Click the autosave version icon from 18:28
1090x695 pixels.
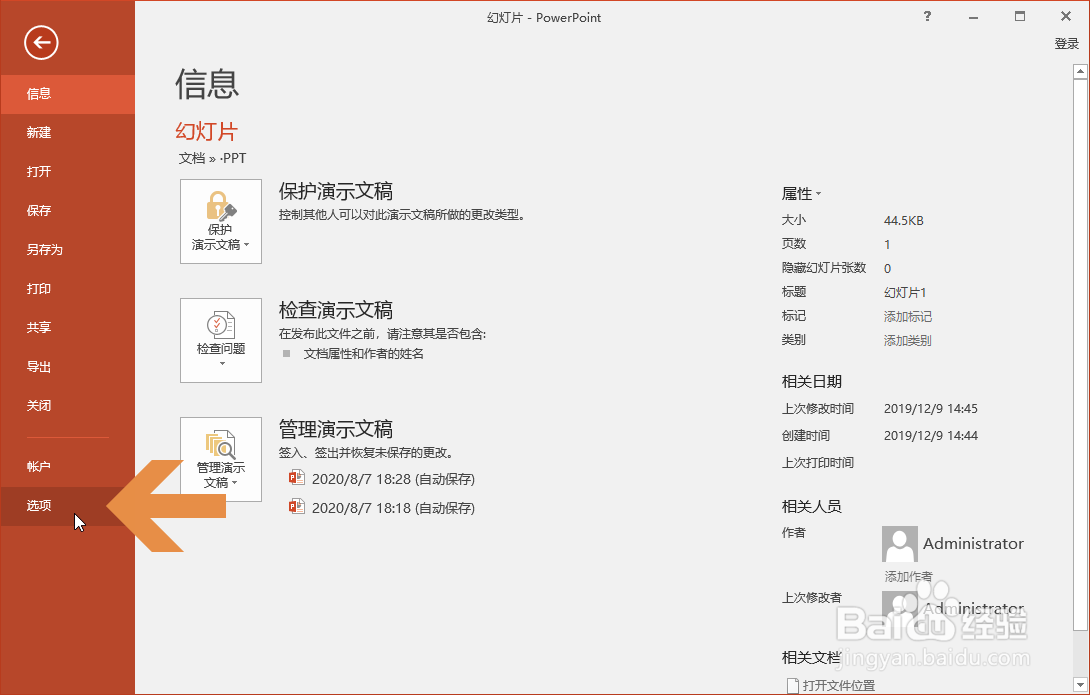tap(296, 478)
